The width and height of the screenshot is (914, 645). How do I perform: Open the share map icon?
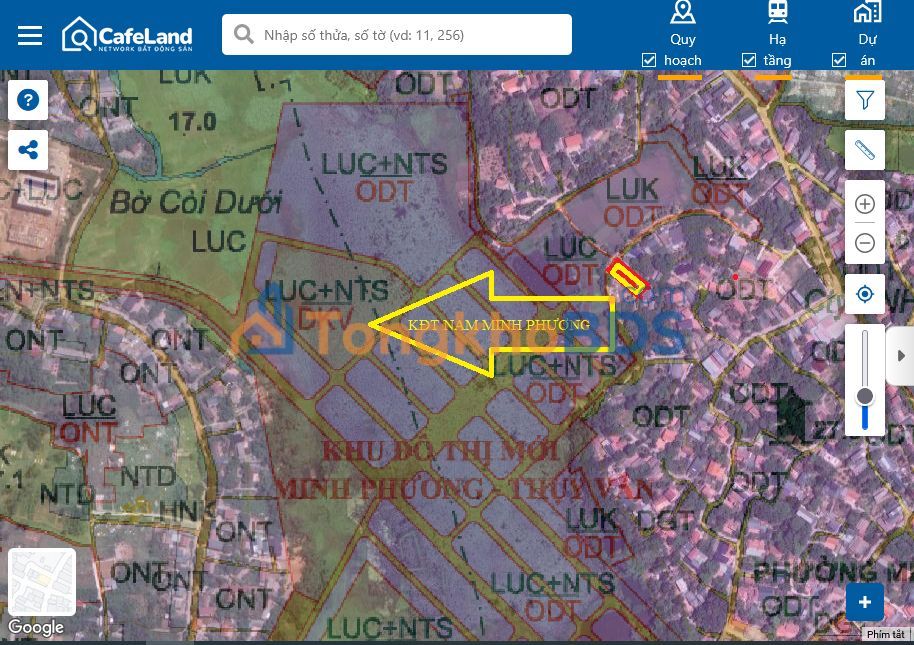pos(28,151)
